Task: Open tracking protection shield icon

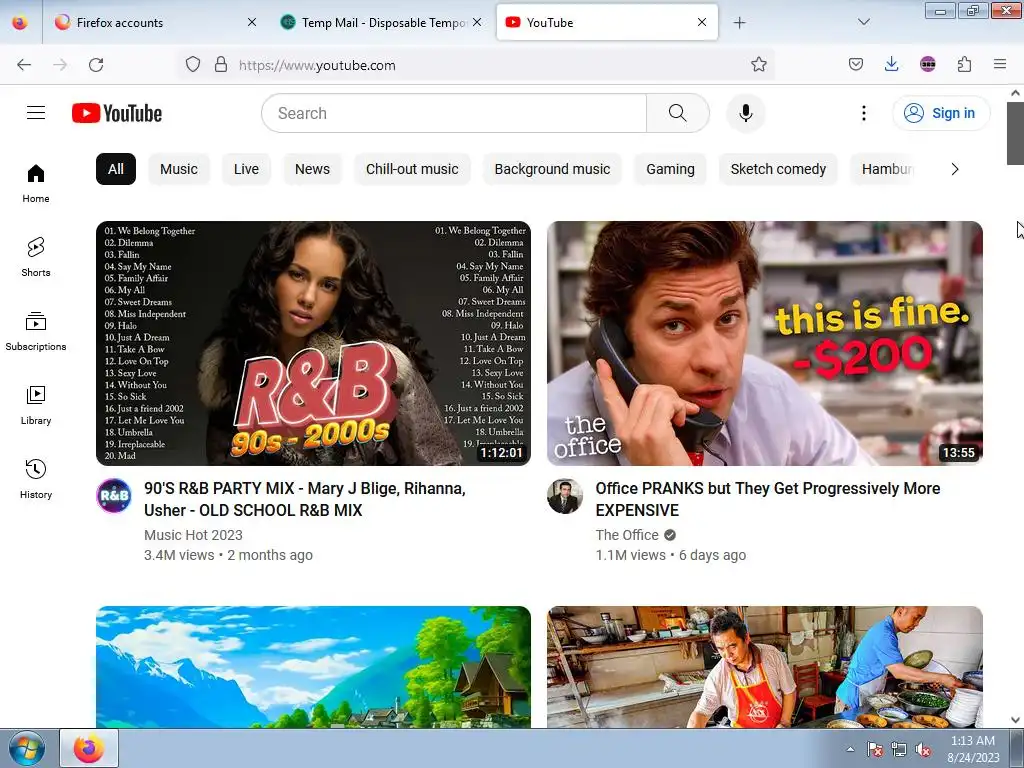Action: (x=193, y=64)
